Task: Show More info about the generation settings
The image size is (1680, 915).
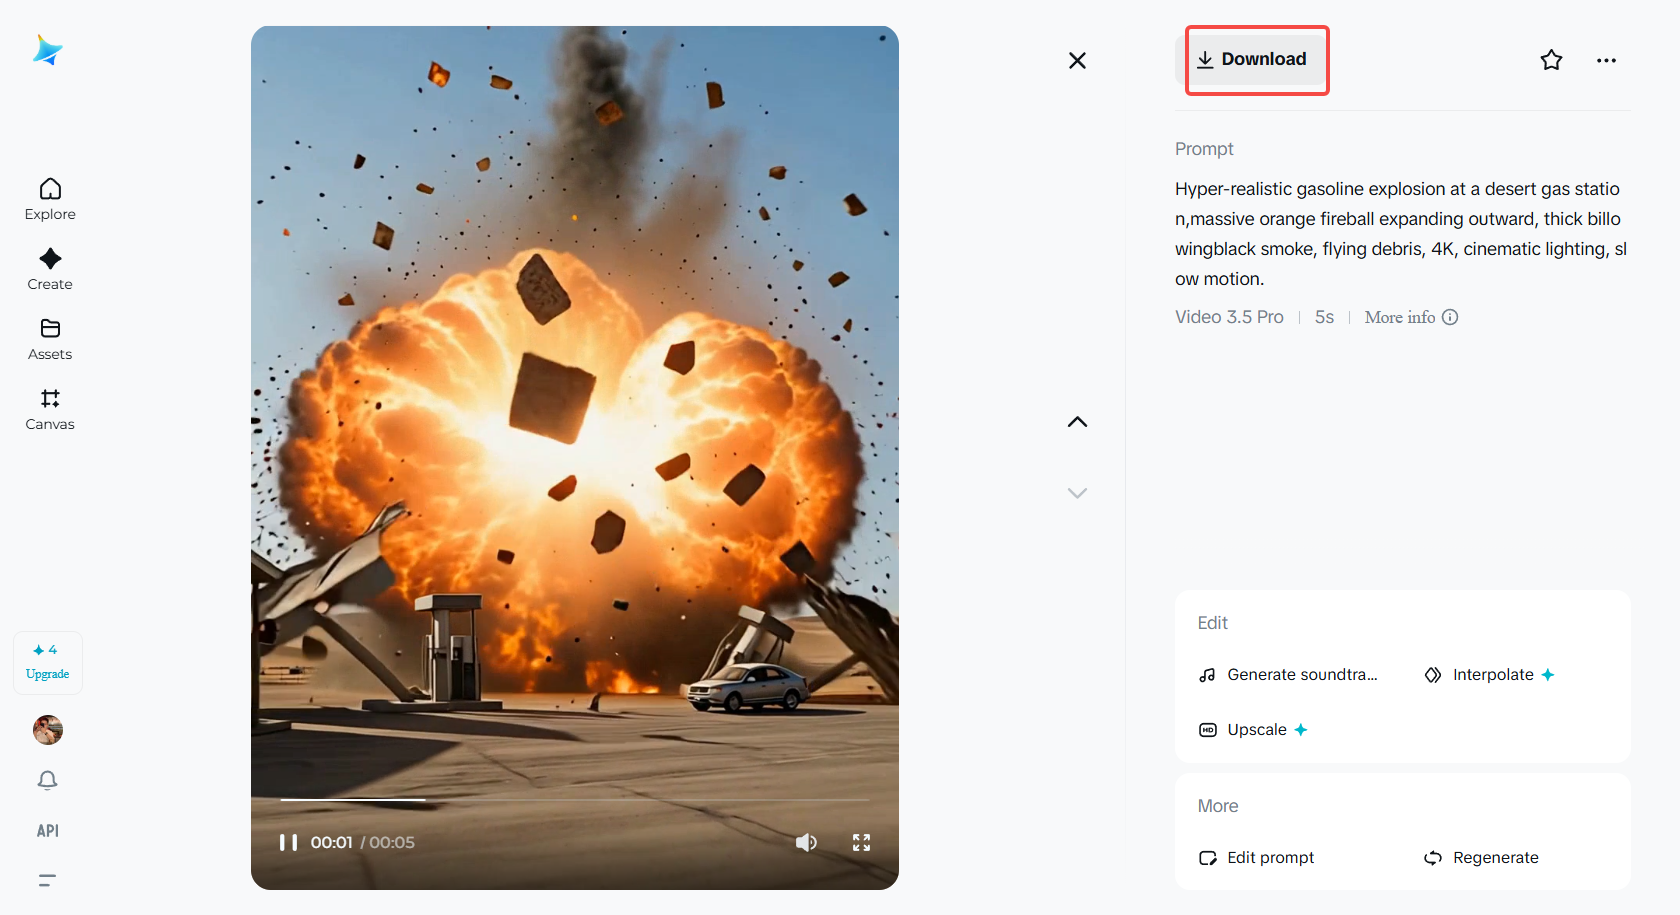Action: (x=1410, y=317)
